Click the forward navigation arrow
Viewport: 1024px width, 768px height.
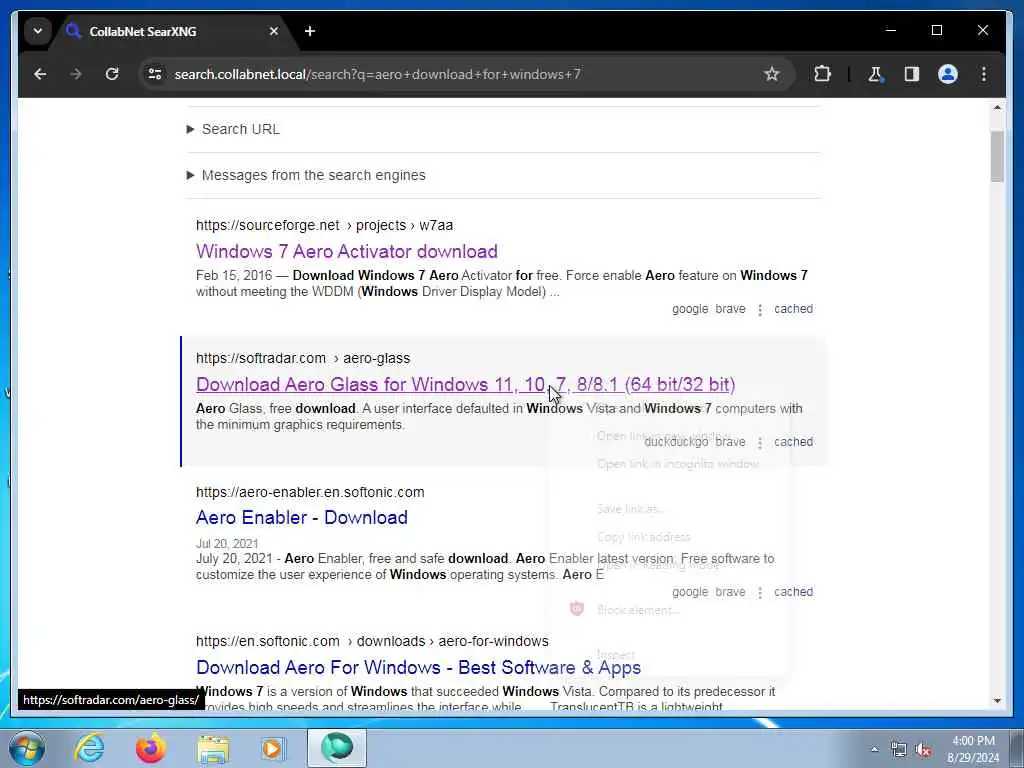click(76, 74)
